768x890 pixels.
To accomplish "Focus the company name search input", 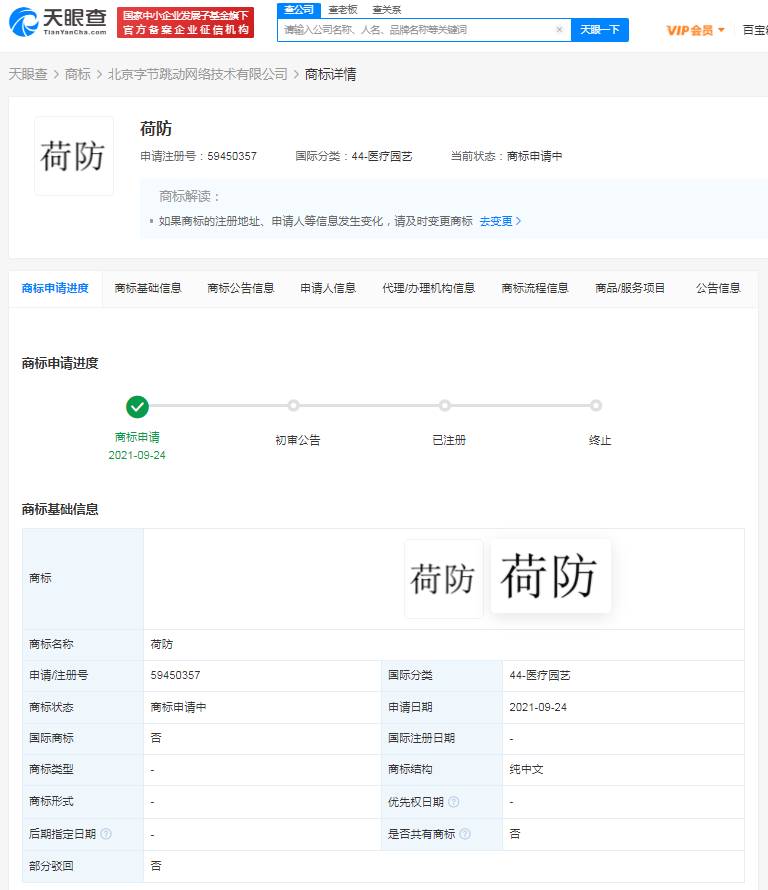I will click(x=415, y=30).
